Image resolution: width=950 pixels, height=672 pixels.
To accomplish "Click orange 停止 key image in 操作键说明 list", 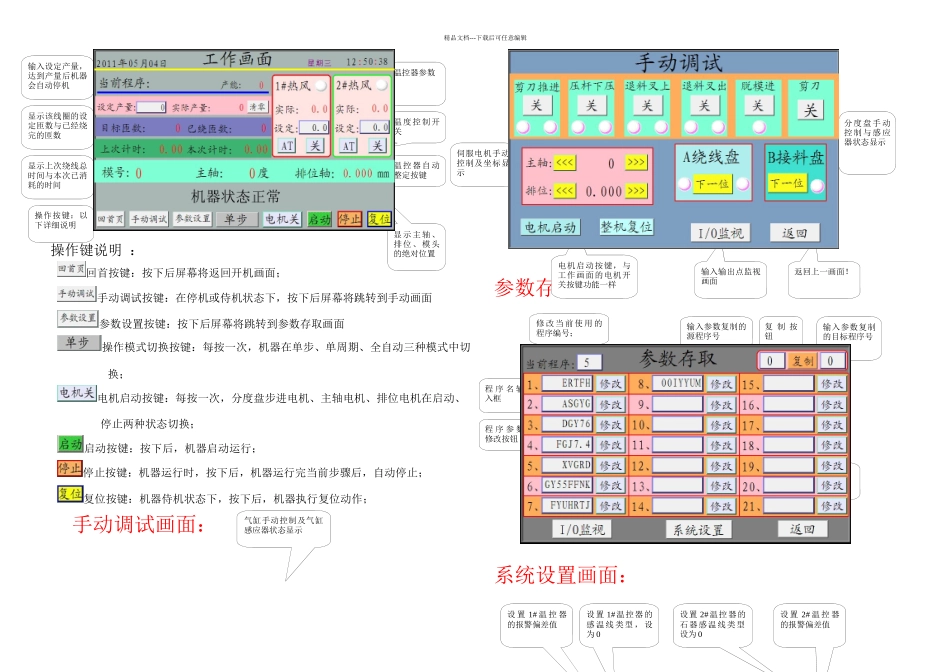I will 70,468.
